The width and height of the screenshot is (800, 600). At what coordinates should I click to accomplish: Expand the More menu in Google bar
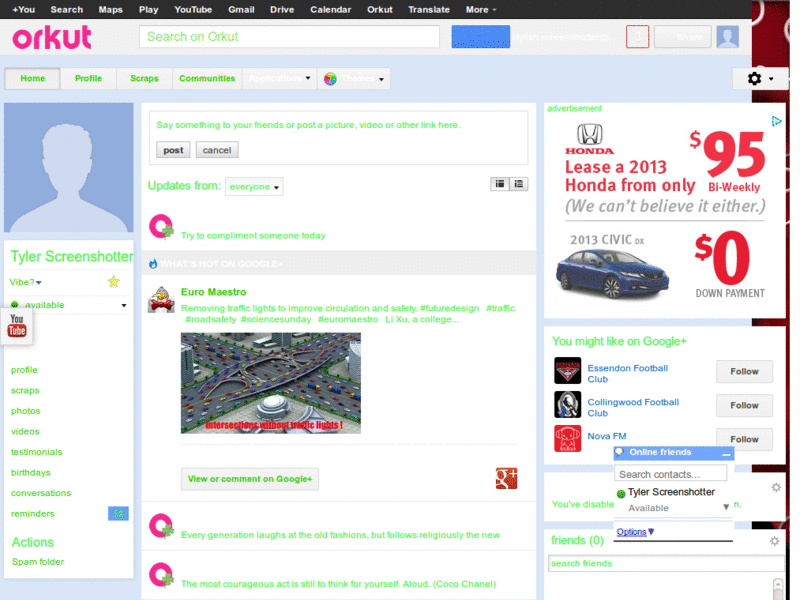pyautogui.click(x=481, y=10)
